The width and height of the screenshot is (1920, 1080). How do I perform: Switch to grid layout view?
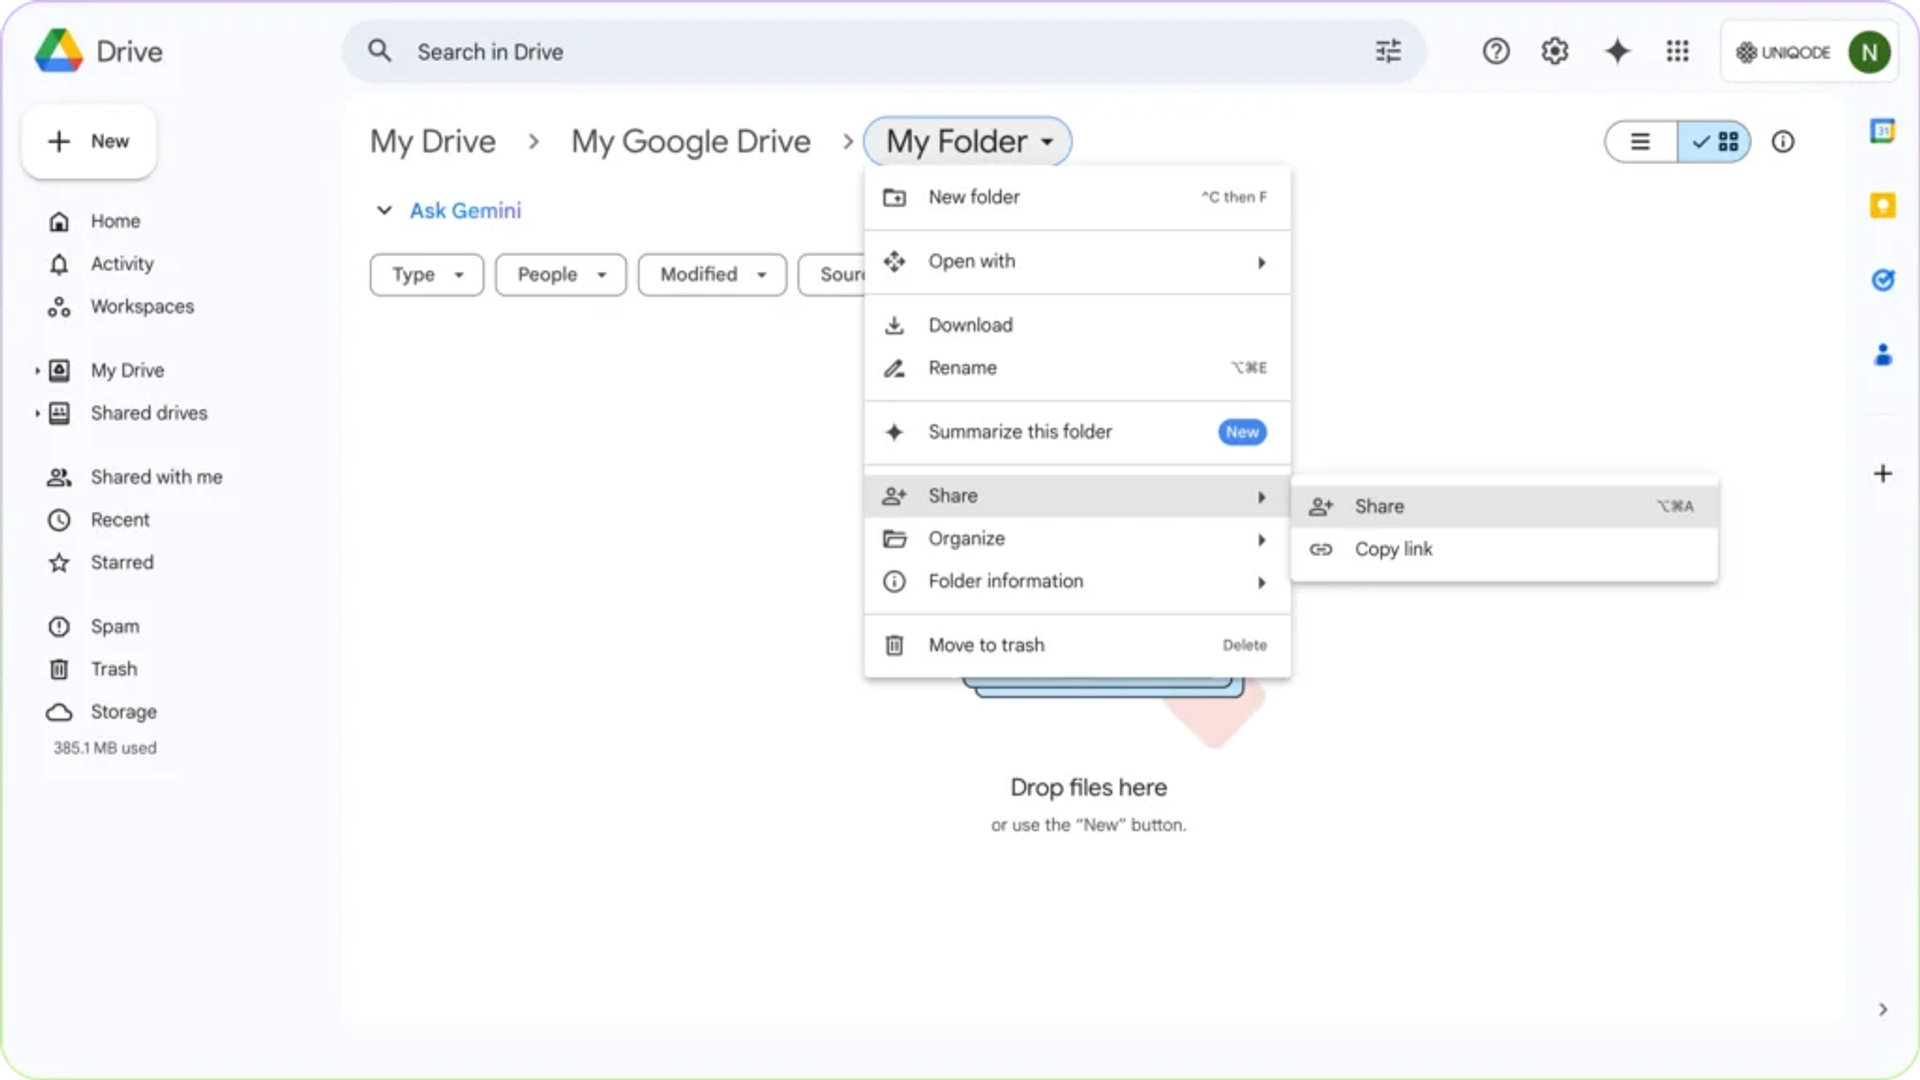pyautogui.click(x=1714, y=142)
